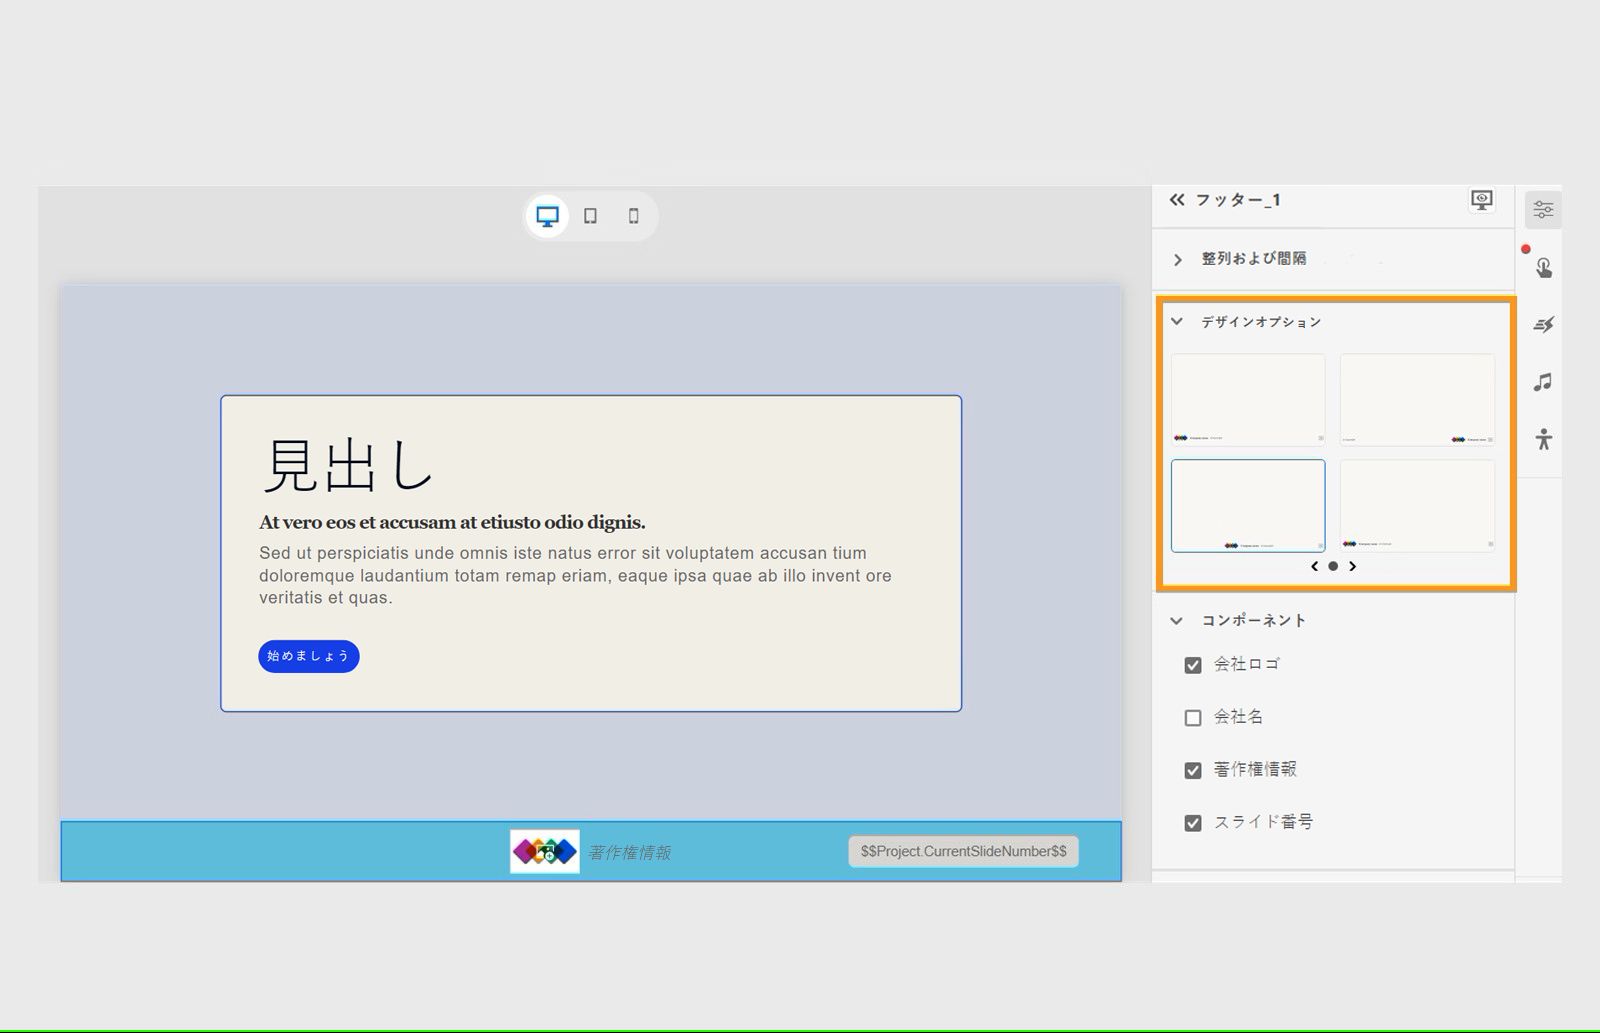1600x1033 pixels.
Task: Choose the bottom-right footer design thumbnail
Action: [x=1417, y=506]
